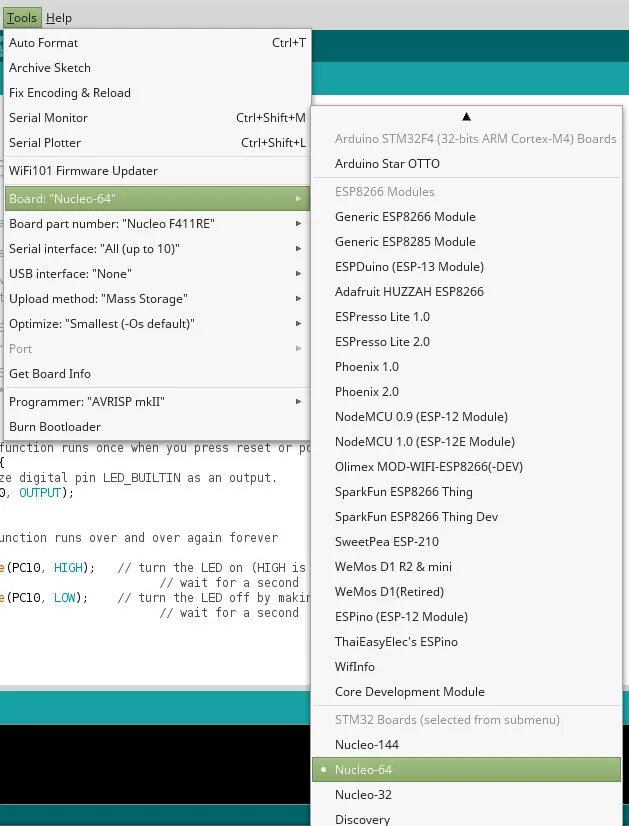Click the scroll-up arrow in board list

click(466, 116)
